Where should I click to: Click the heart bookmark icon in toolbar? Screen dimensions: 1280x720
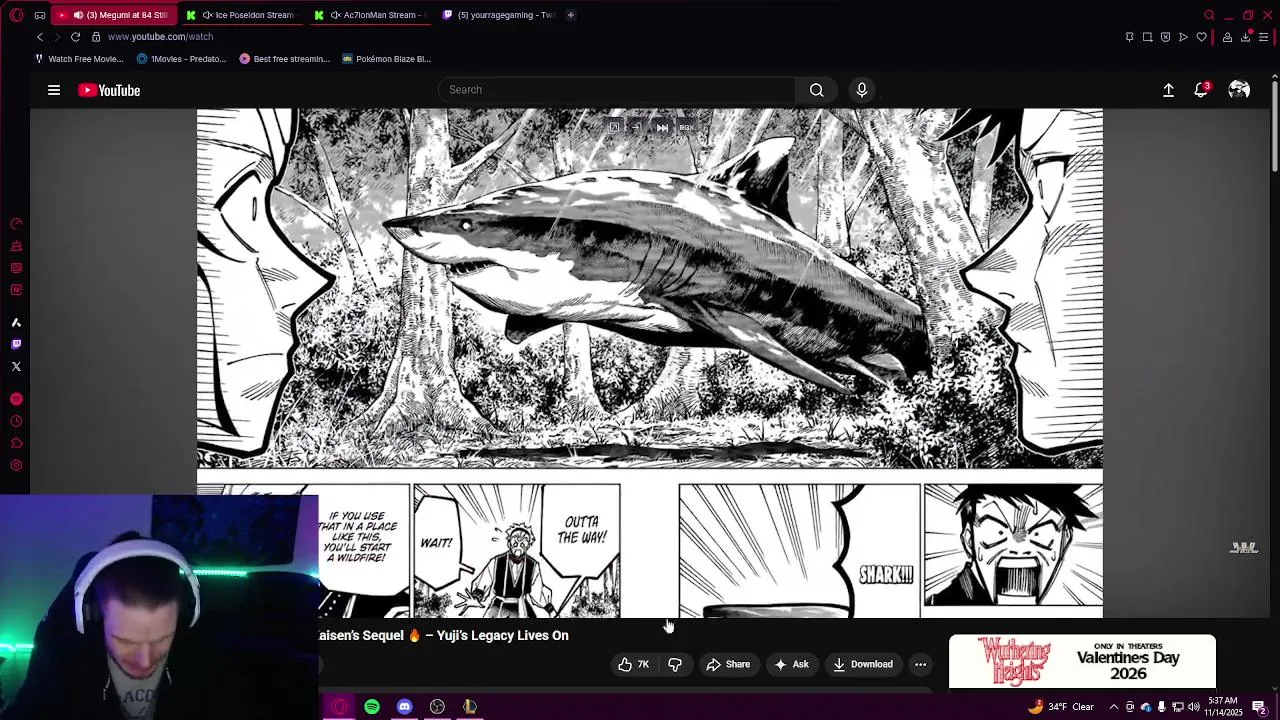1201,37
